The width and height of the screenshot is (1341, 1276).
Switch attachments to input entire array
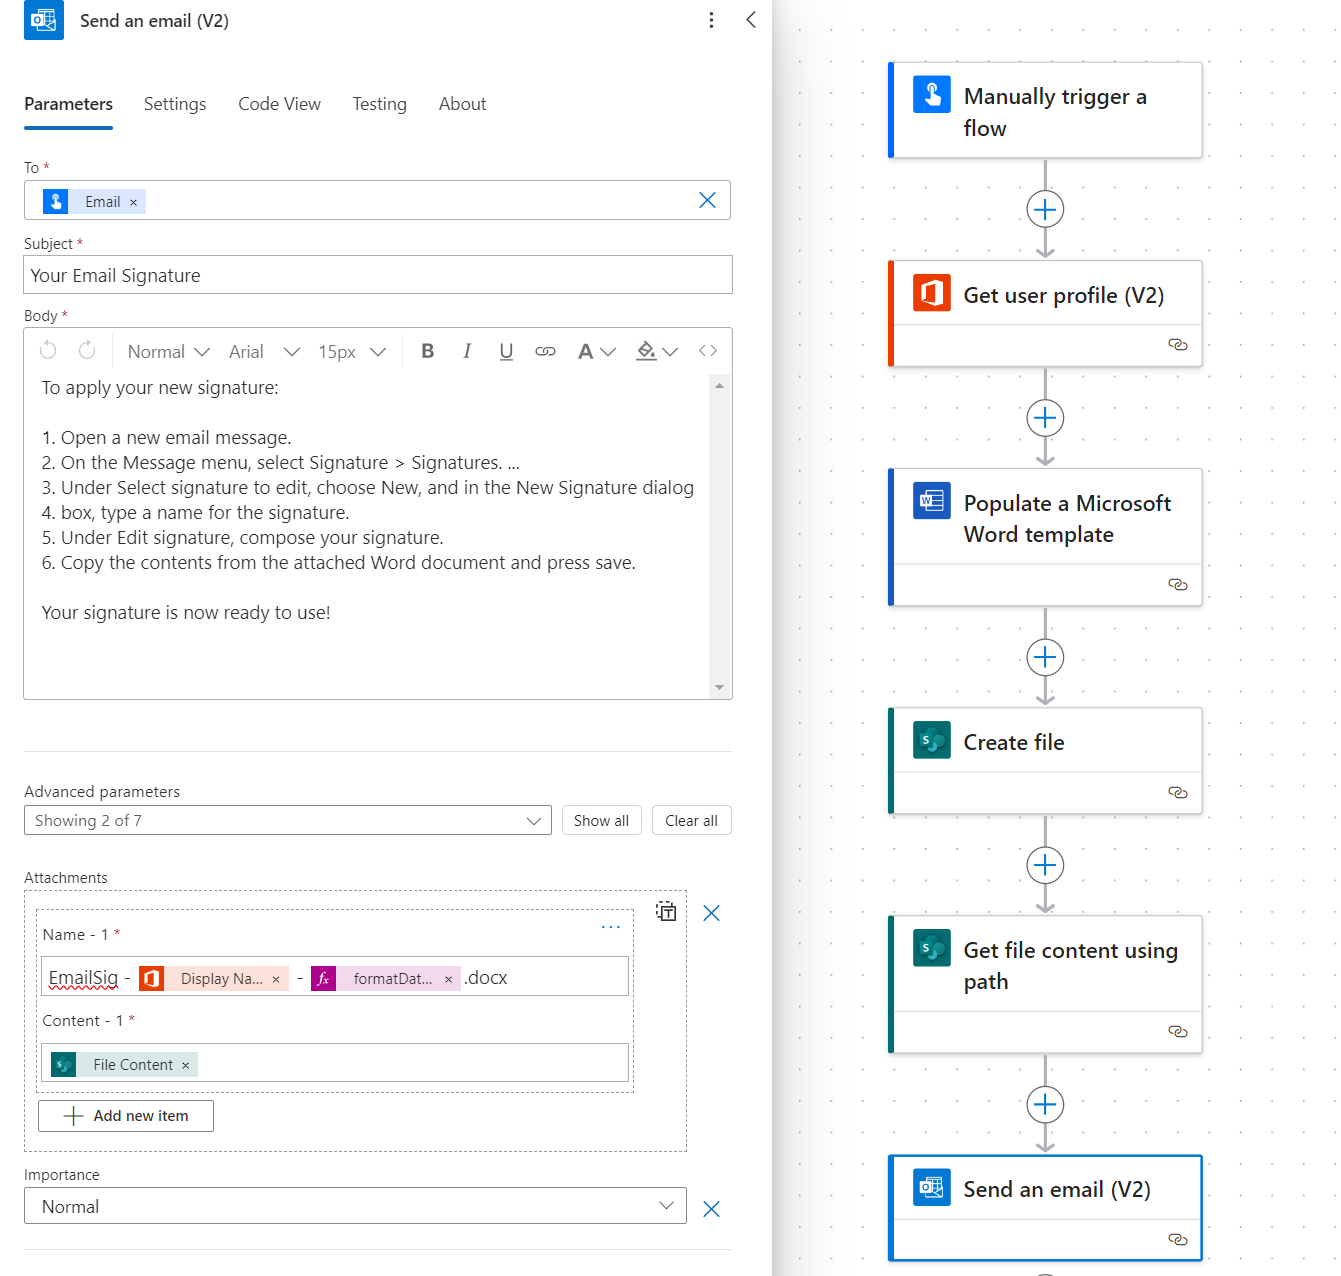[x=666, y=911]
